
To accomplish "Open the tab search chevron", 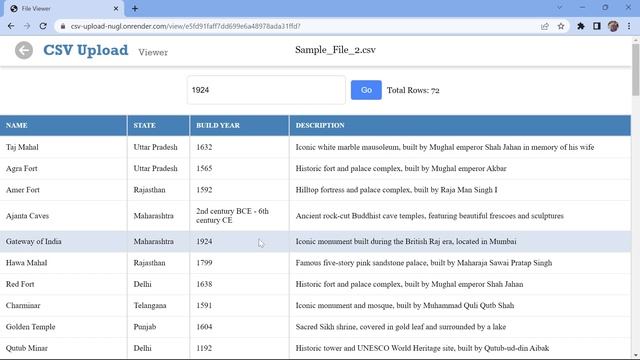I will 559,7.
